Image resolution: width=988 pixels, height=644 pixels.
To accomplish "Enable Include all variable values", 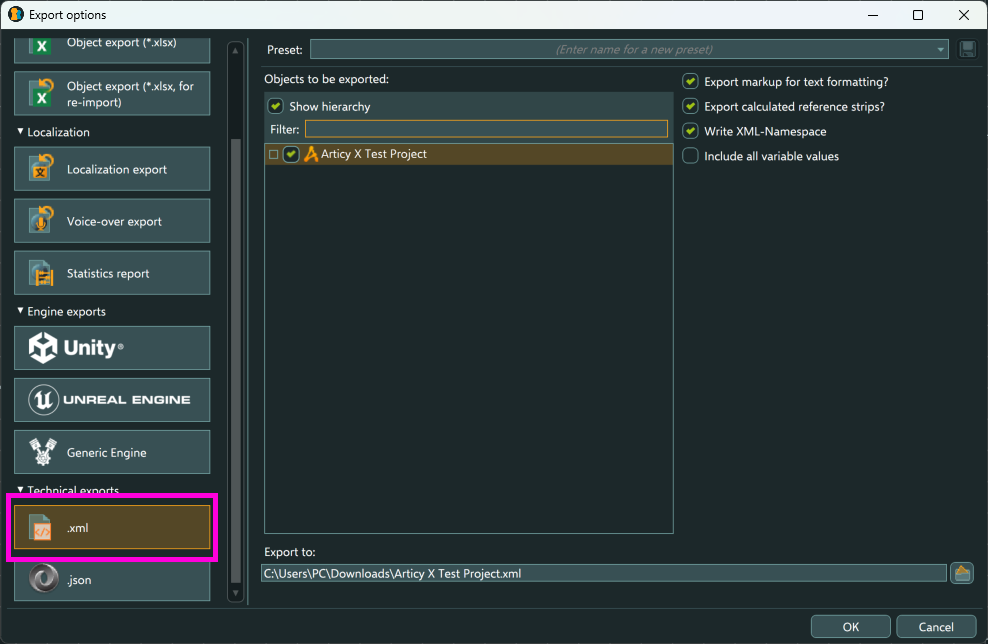I will tap(691, 156).
